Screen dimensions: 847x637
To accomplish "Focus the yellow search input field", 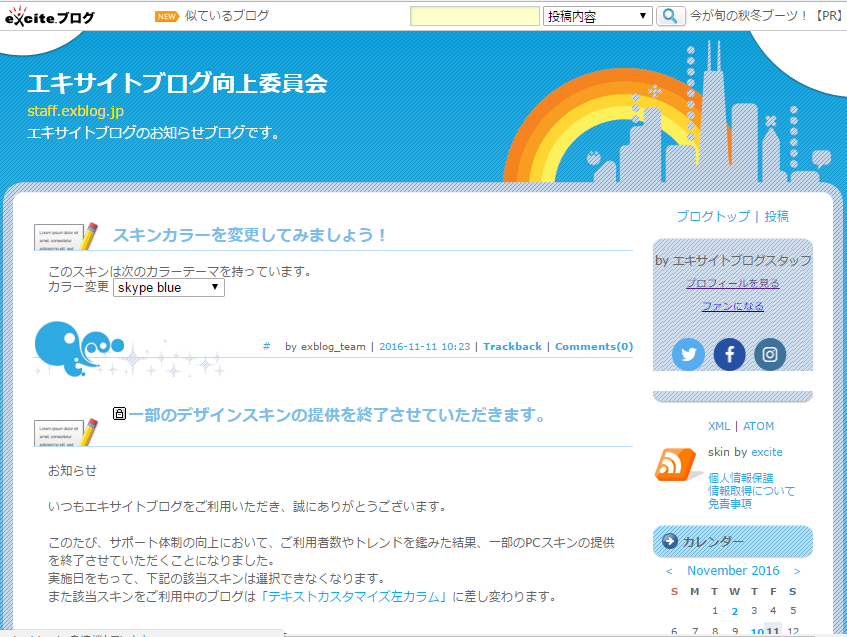I will pos(475,16).
